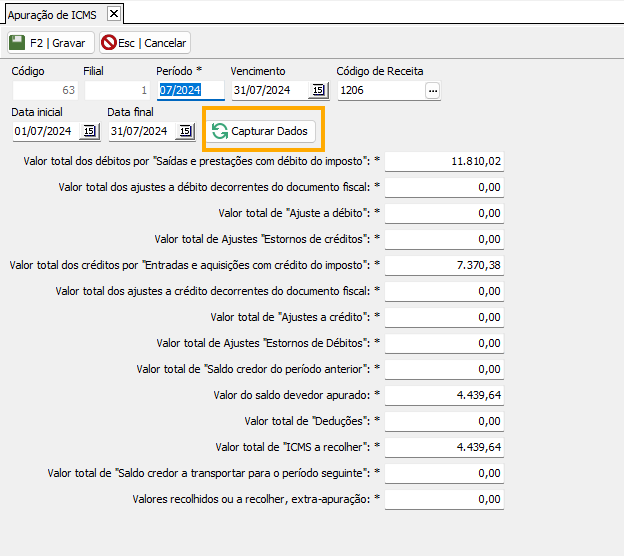This screenshot has width=624, height=556.
Task: Save the record with F2 | Gravar
Action: pos(51,42)
